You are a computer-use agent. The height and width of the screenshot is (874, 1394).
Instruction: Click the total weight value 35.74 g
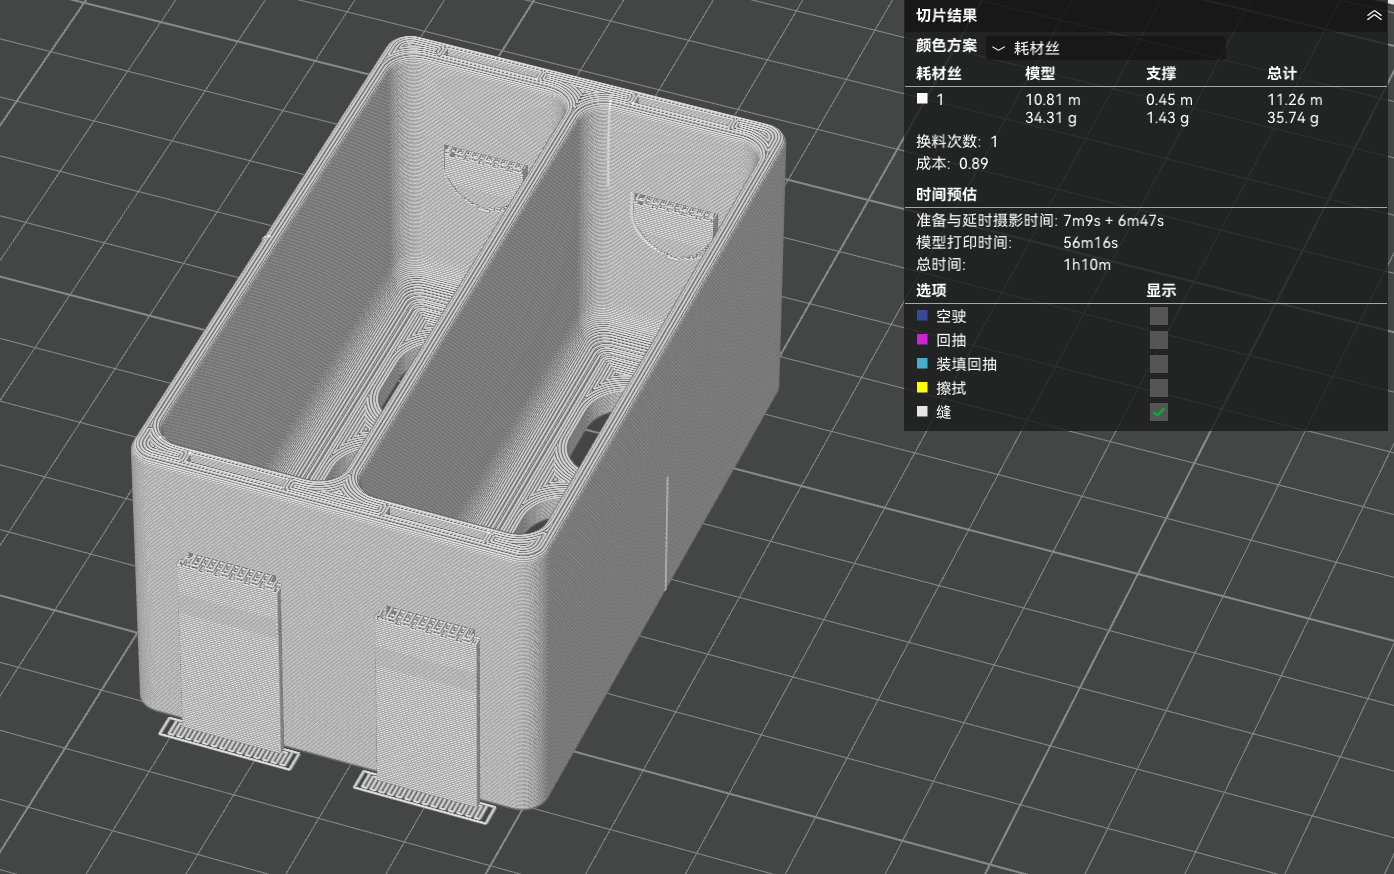click(x=1293, y=118)
